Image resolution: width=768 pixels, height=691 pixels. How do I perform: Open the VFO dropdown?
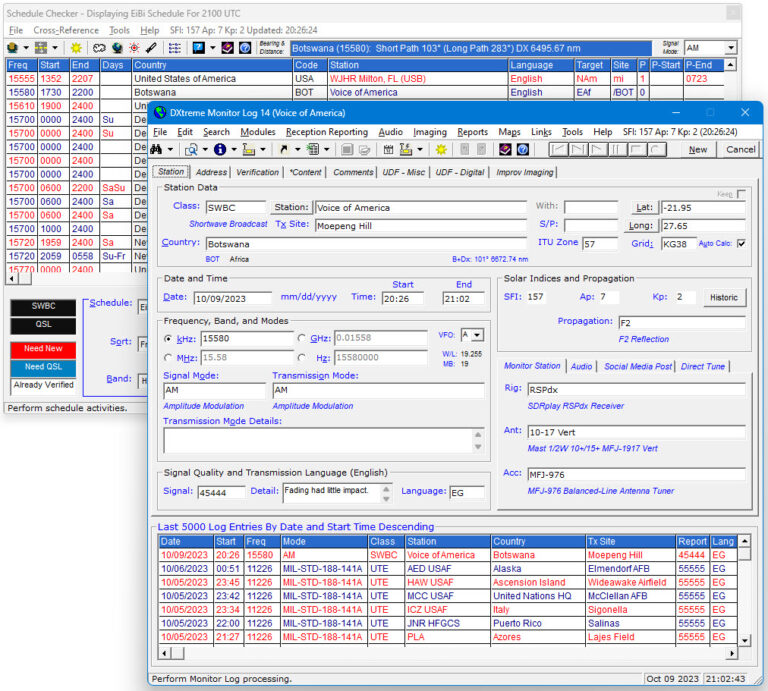478,335
